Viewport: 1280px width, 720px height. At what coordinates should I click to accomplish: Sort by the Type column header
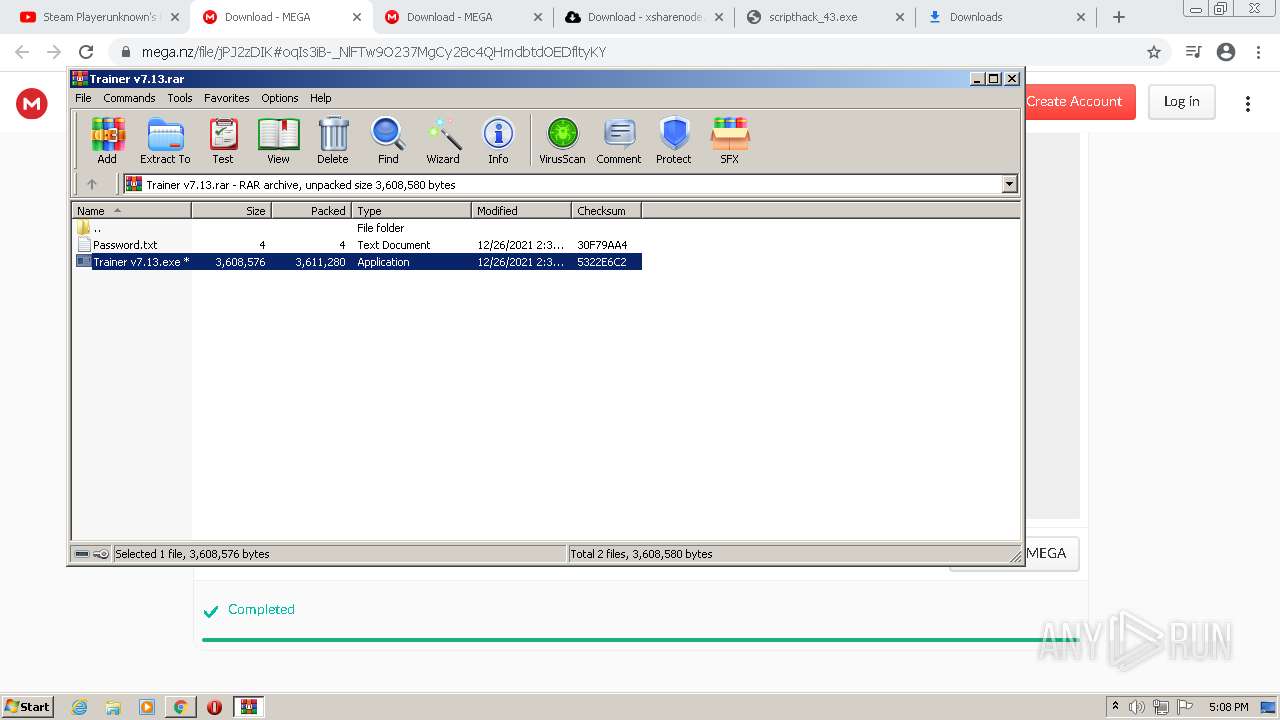click(x=411, y=211)
